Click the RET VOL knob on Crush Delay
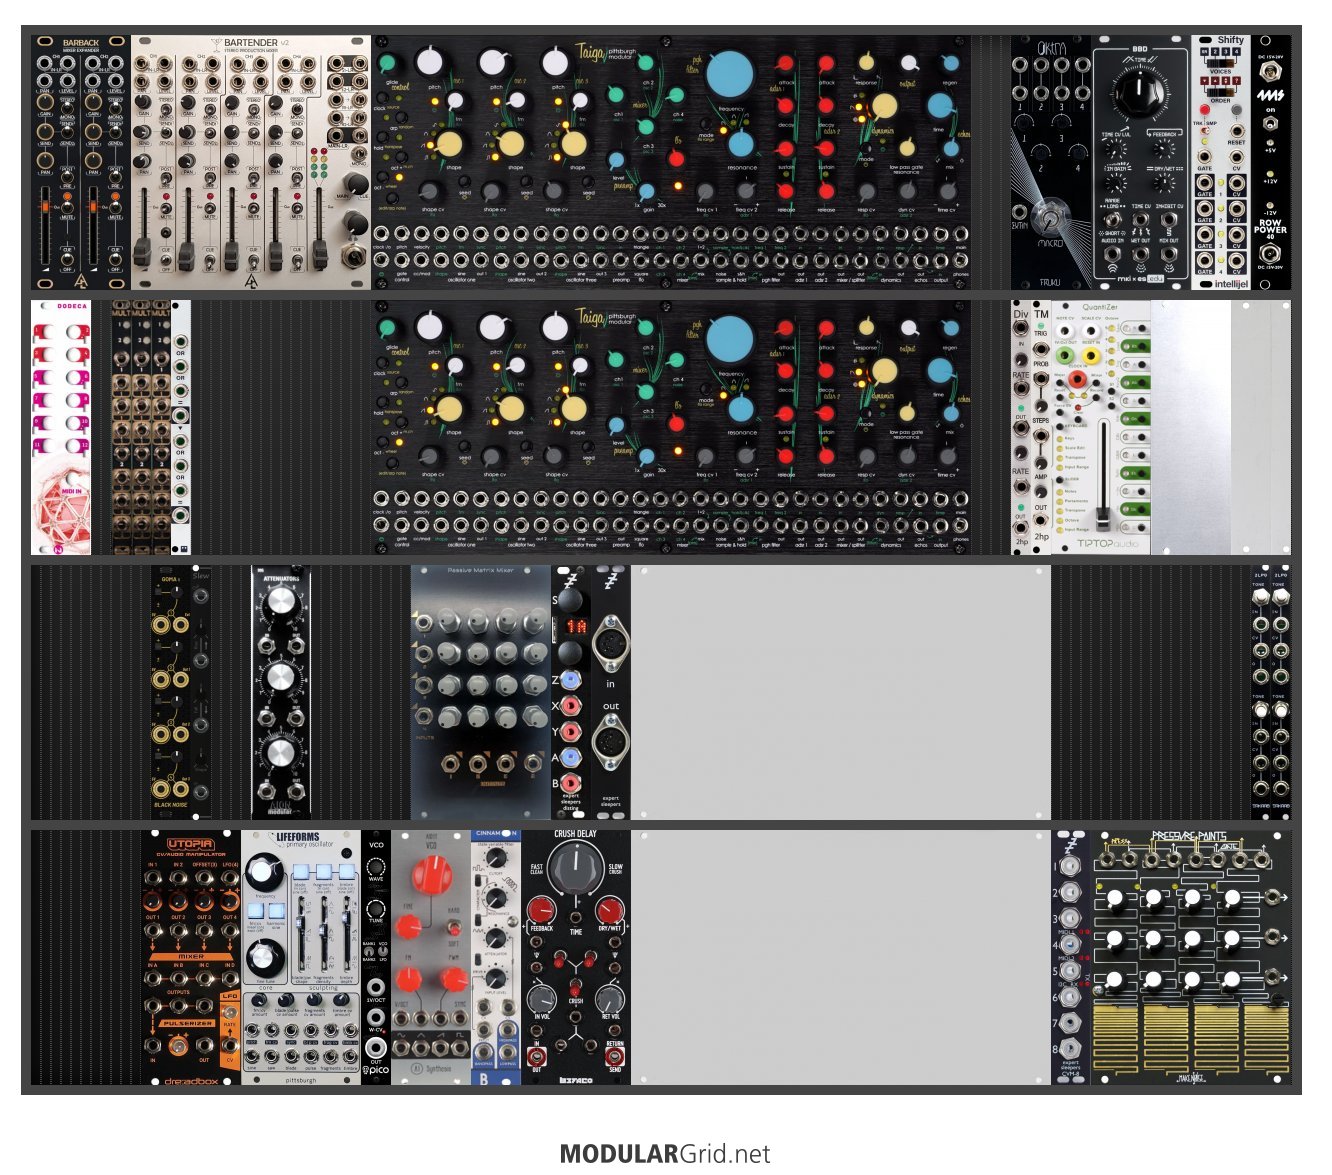The height and width of the screenshot is (1175, 1332). pos(610,998)
